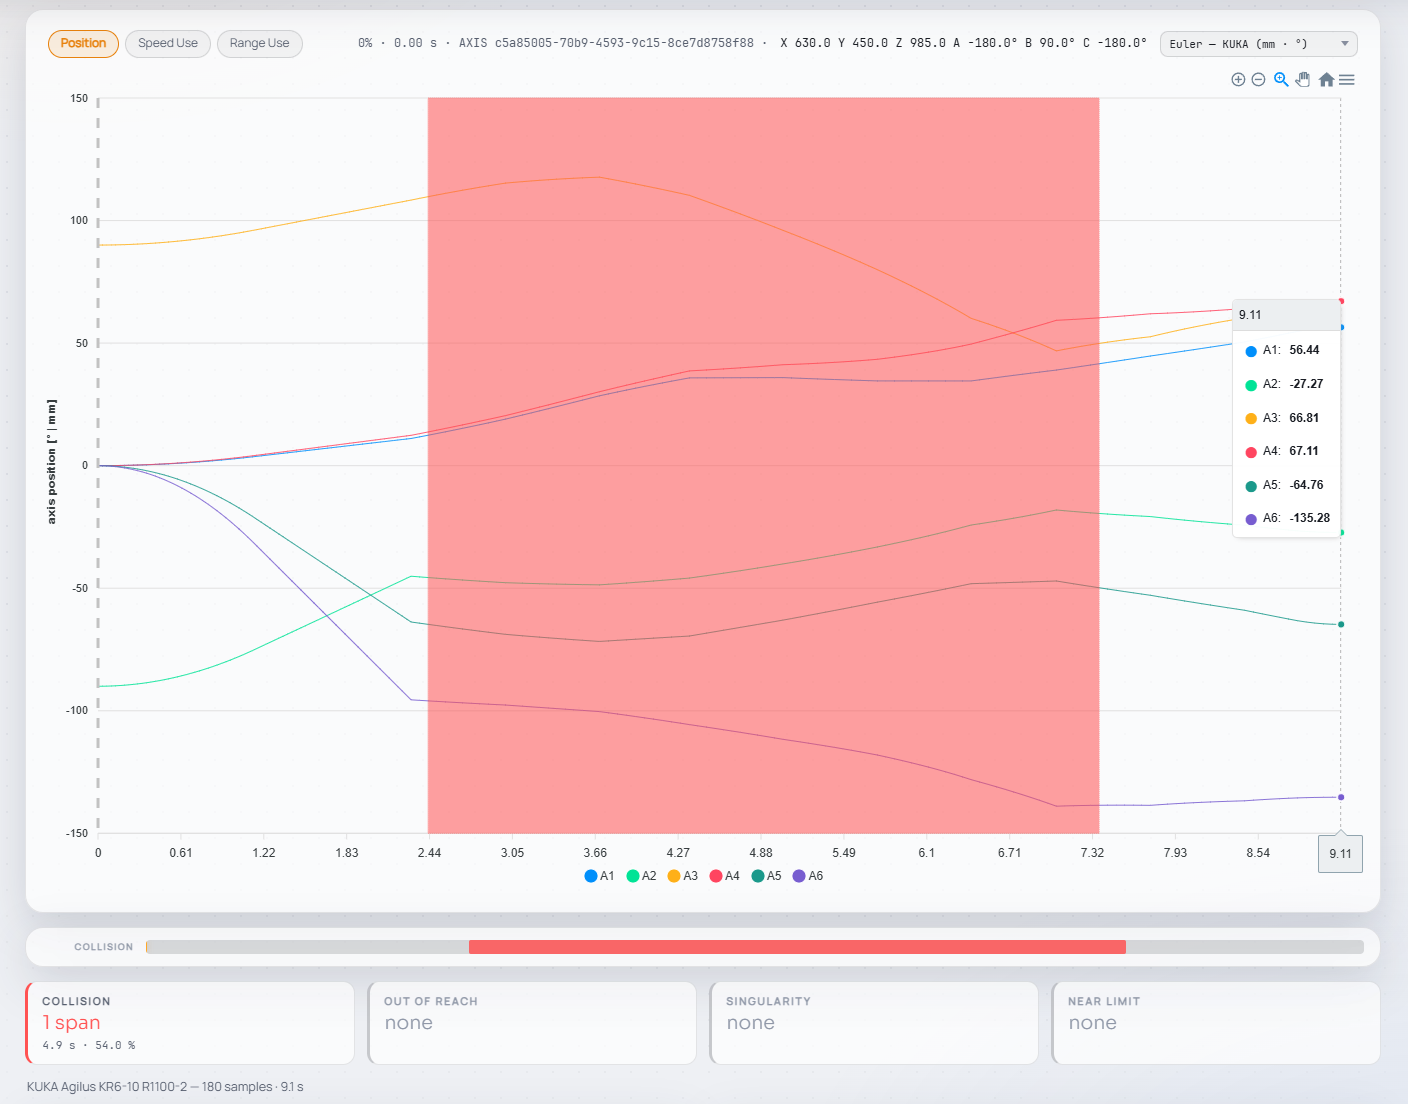Activate the selection zoom magnifier tool

pyautogui.click(x=1281, y=80)
